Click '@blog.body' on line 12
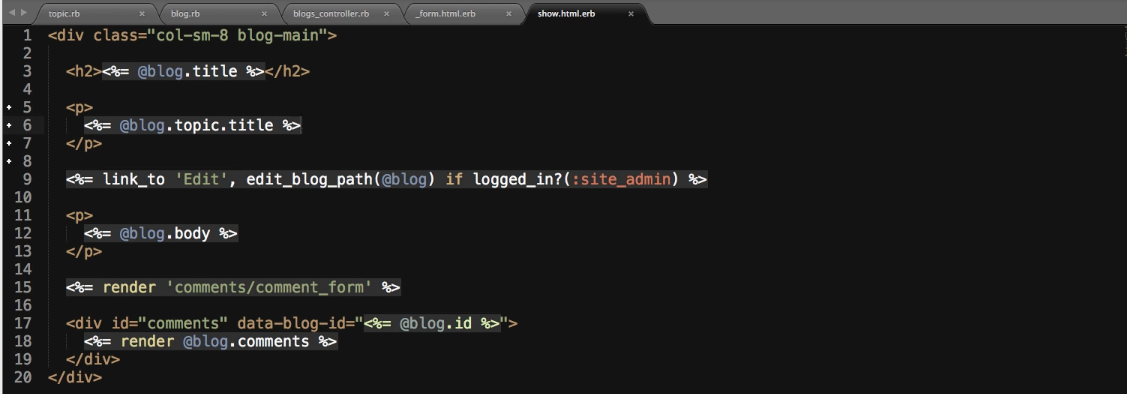 tap(165, 233)
